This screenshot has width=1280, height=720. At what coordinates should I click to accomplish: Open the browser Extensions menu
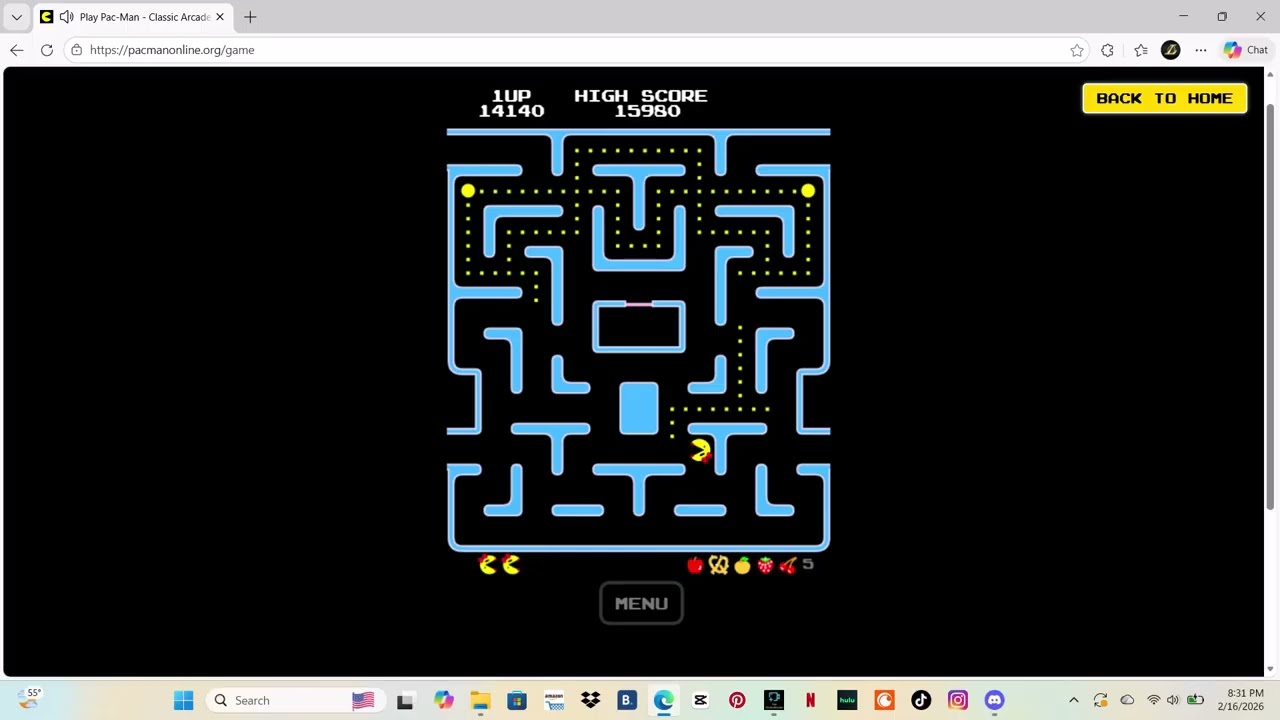click(1107, 50)
